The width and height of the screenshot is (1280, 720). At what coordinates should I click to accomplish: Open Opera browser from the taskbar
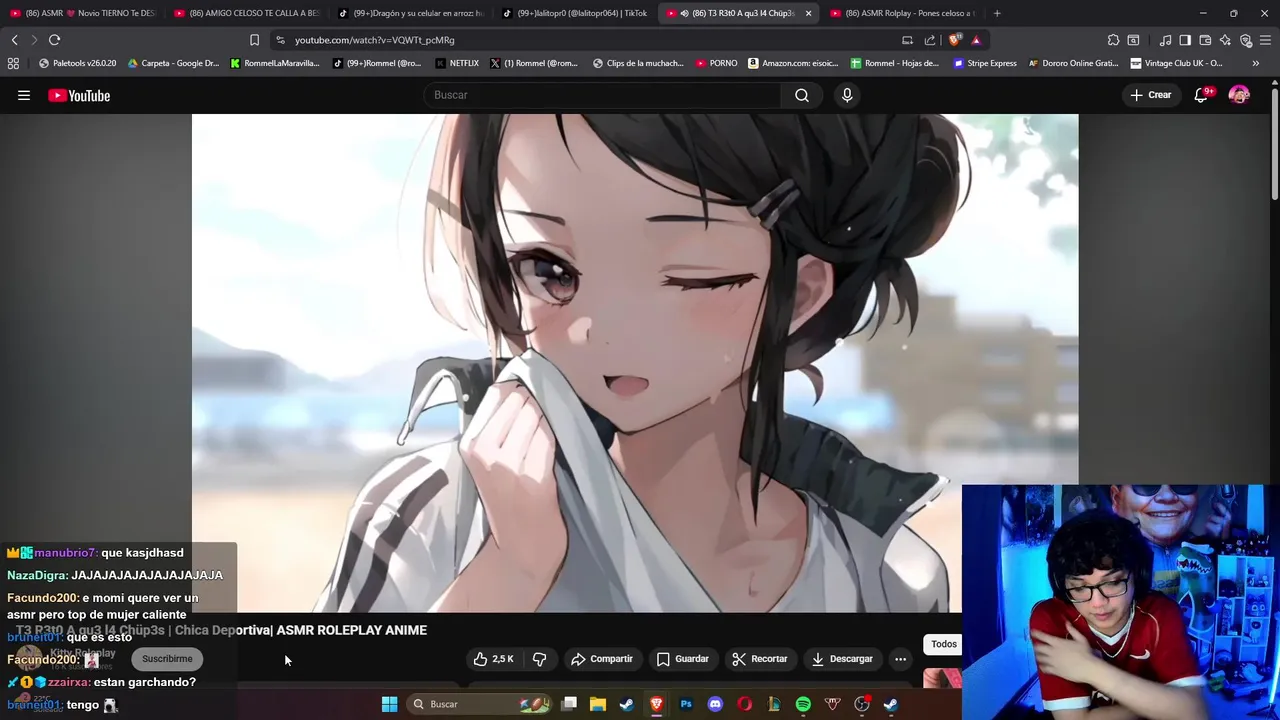point(744,704)
